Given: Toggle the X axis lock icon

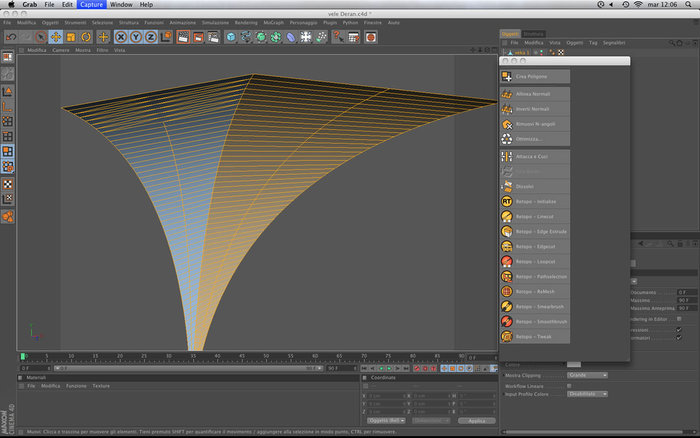Looking at the screenshot, I should click(121, 37).
